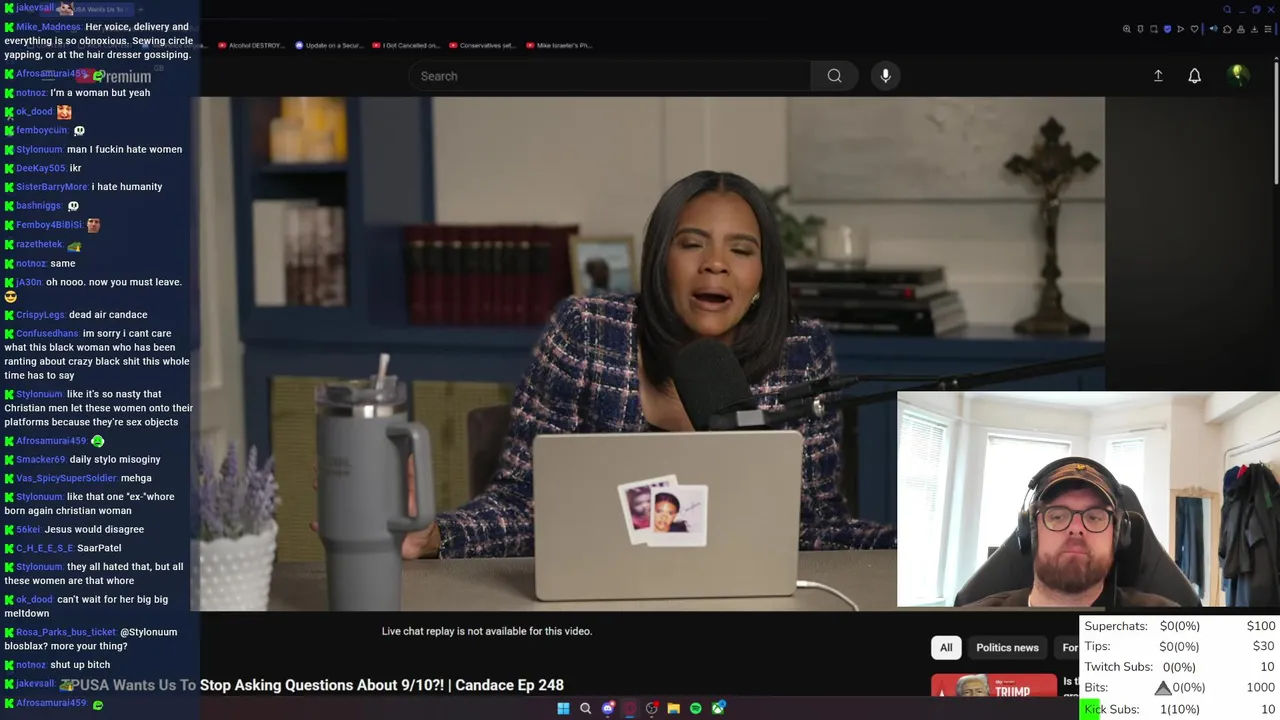Open Discord from taskbar
Screen dimensions: 1280x720
(x=608, y=708)
